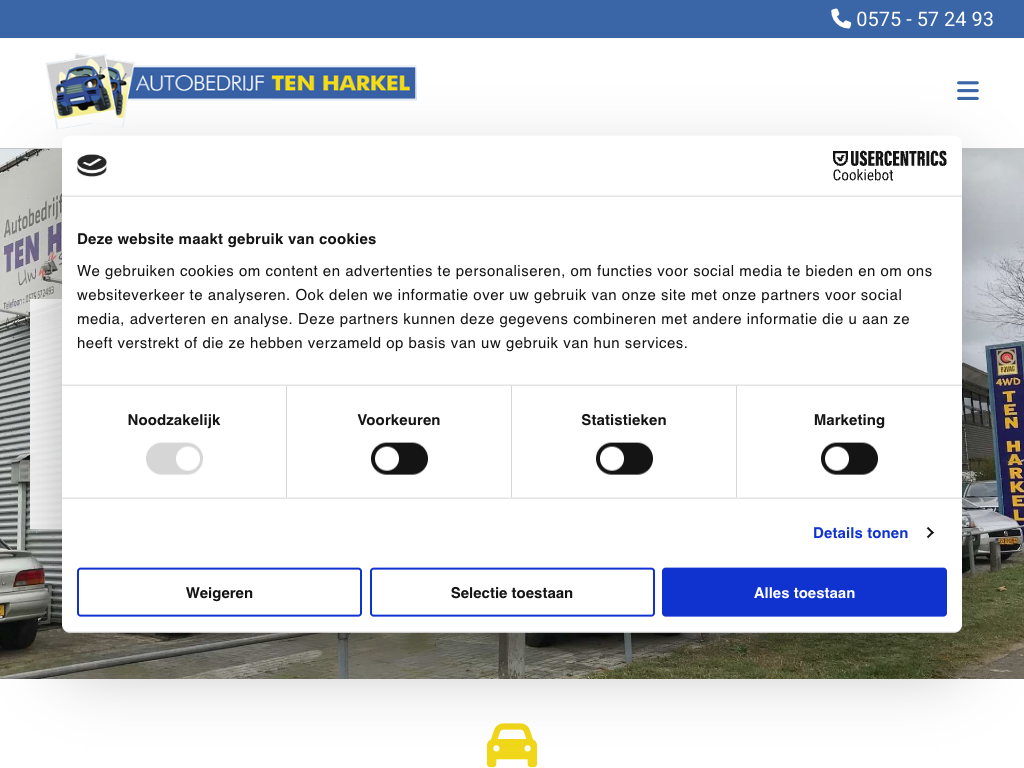
Task: Enable the Marketing cookies switch
Action: [x=849, y=458]
